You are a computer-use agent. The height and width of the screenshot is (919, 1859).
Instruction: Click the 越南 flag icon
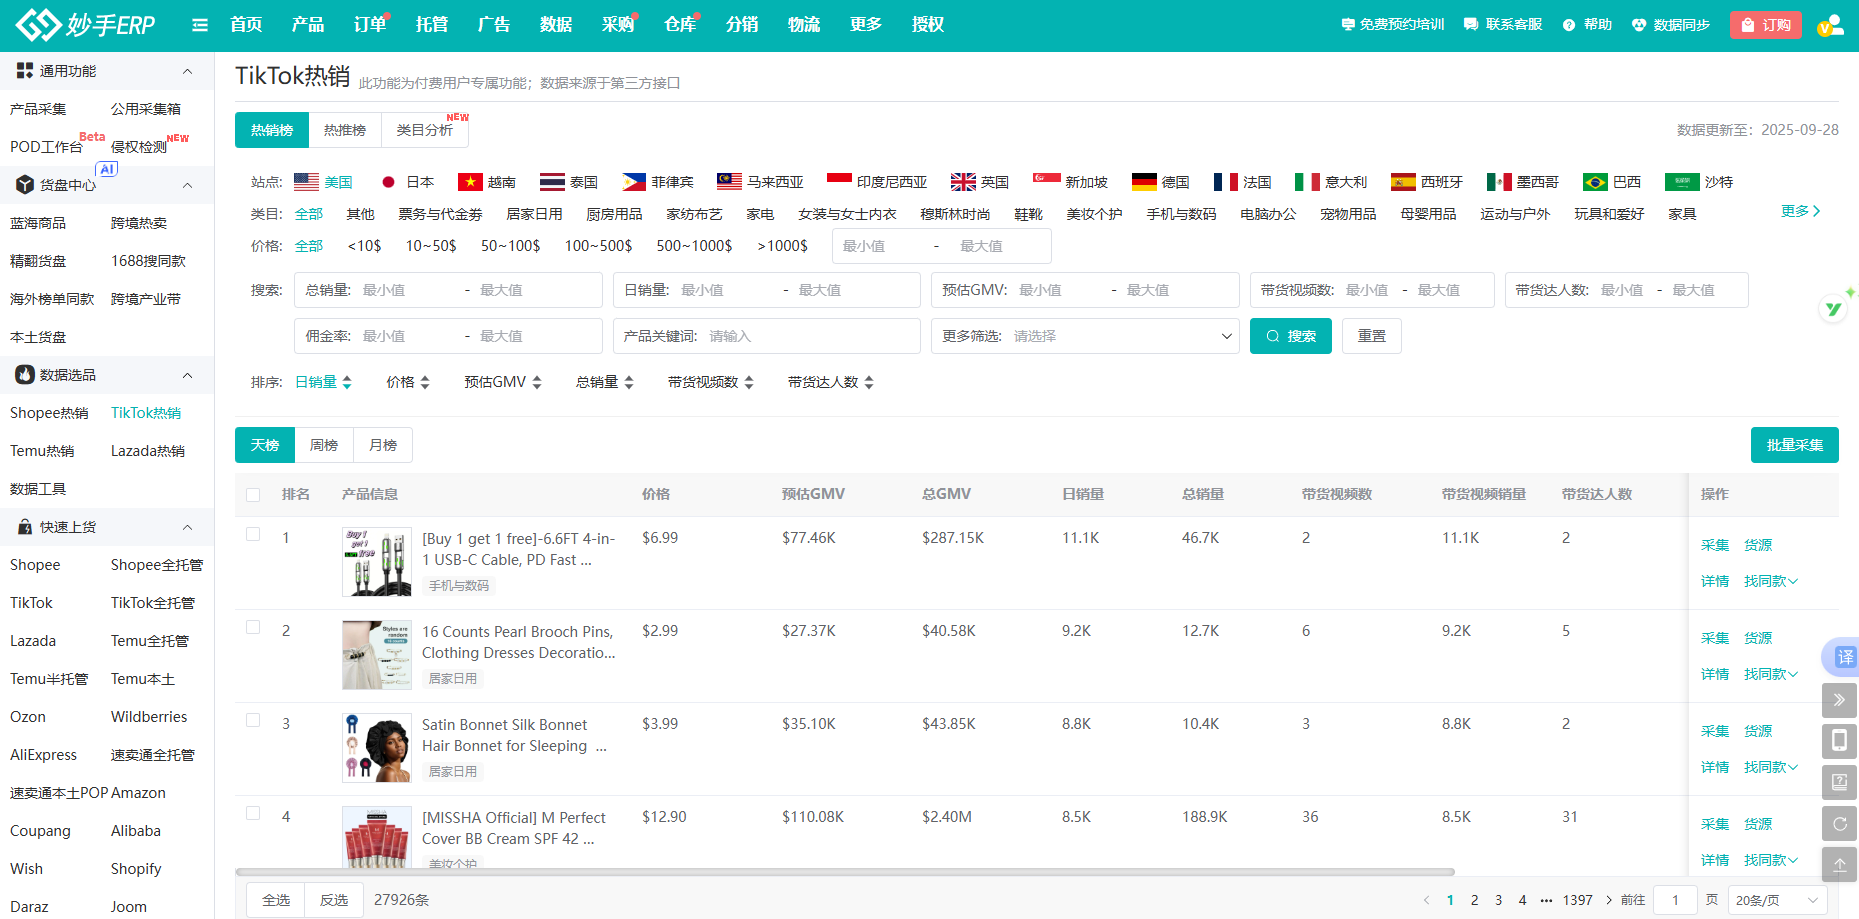pos(470,182)
